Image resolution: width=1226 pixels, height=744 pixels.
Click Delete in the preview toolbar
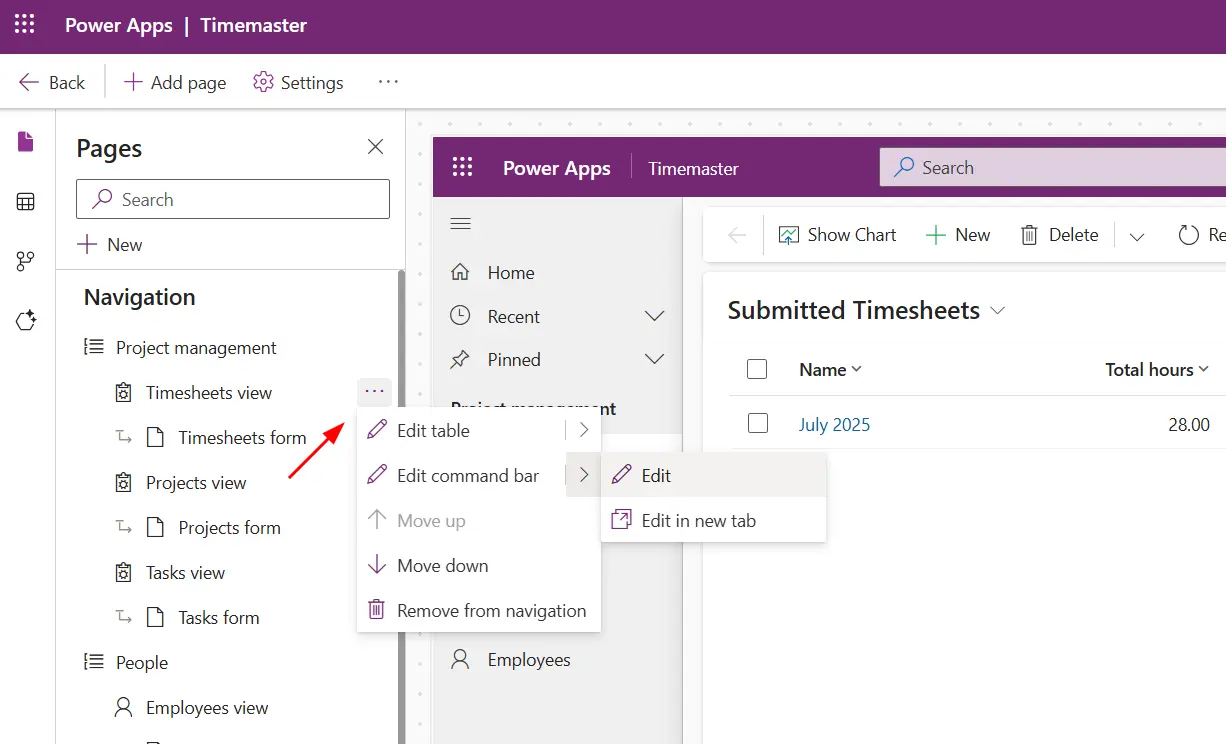1059,235
